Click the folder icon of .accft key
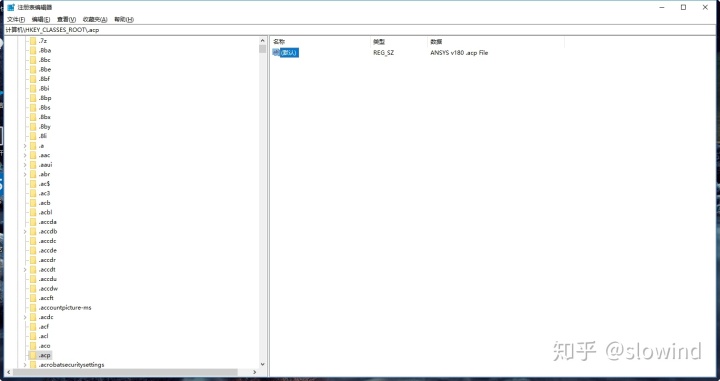This screenshot has width=720, height=381. (33, 298)
